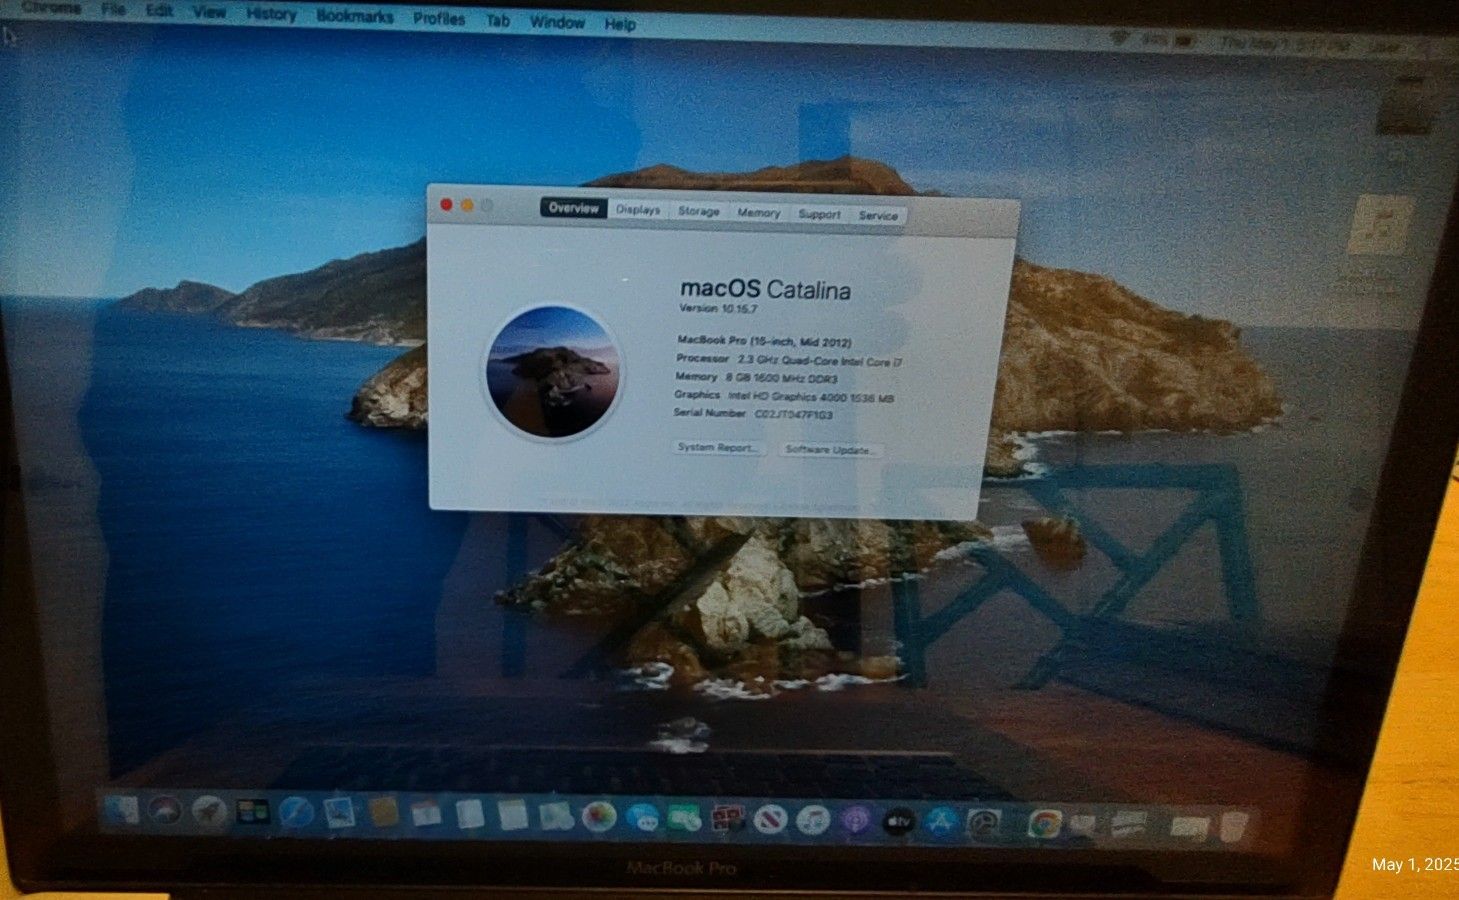Switch to the Storage tab

[699, 211]
